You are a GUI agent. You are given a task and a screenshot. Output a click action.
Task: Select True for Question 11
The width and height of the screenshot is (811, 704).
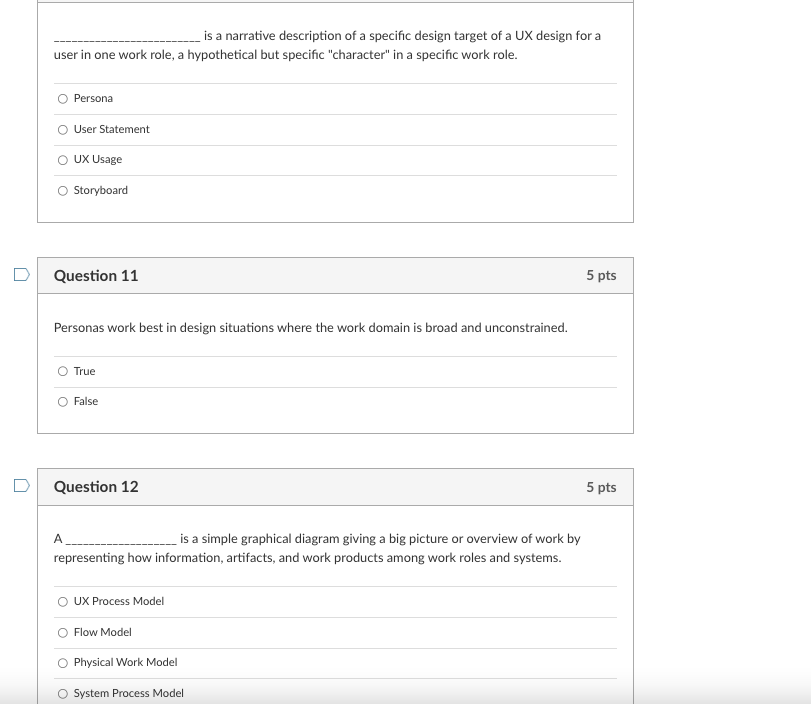click(62, 371)
